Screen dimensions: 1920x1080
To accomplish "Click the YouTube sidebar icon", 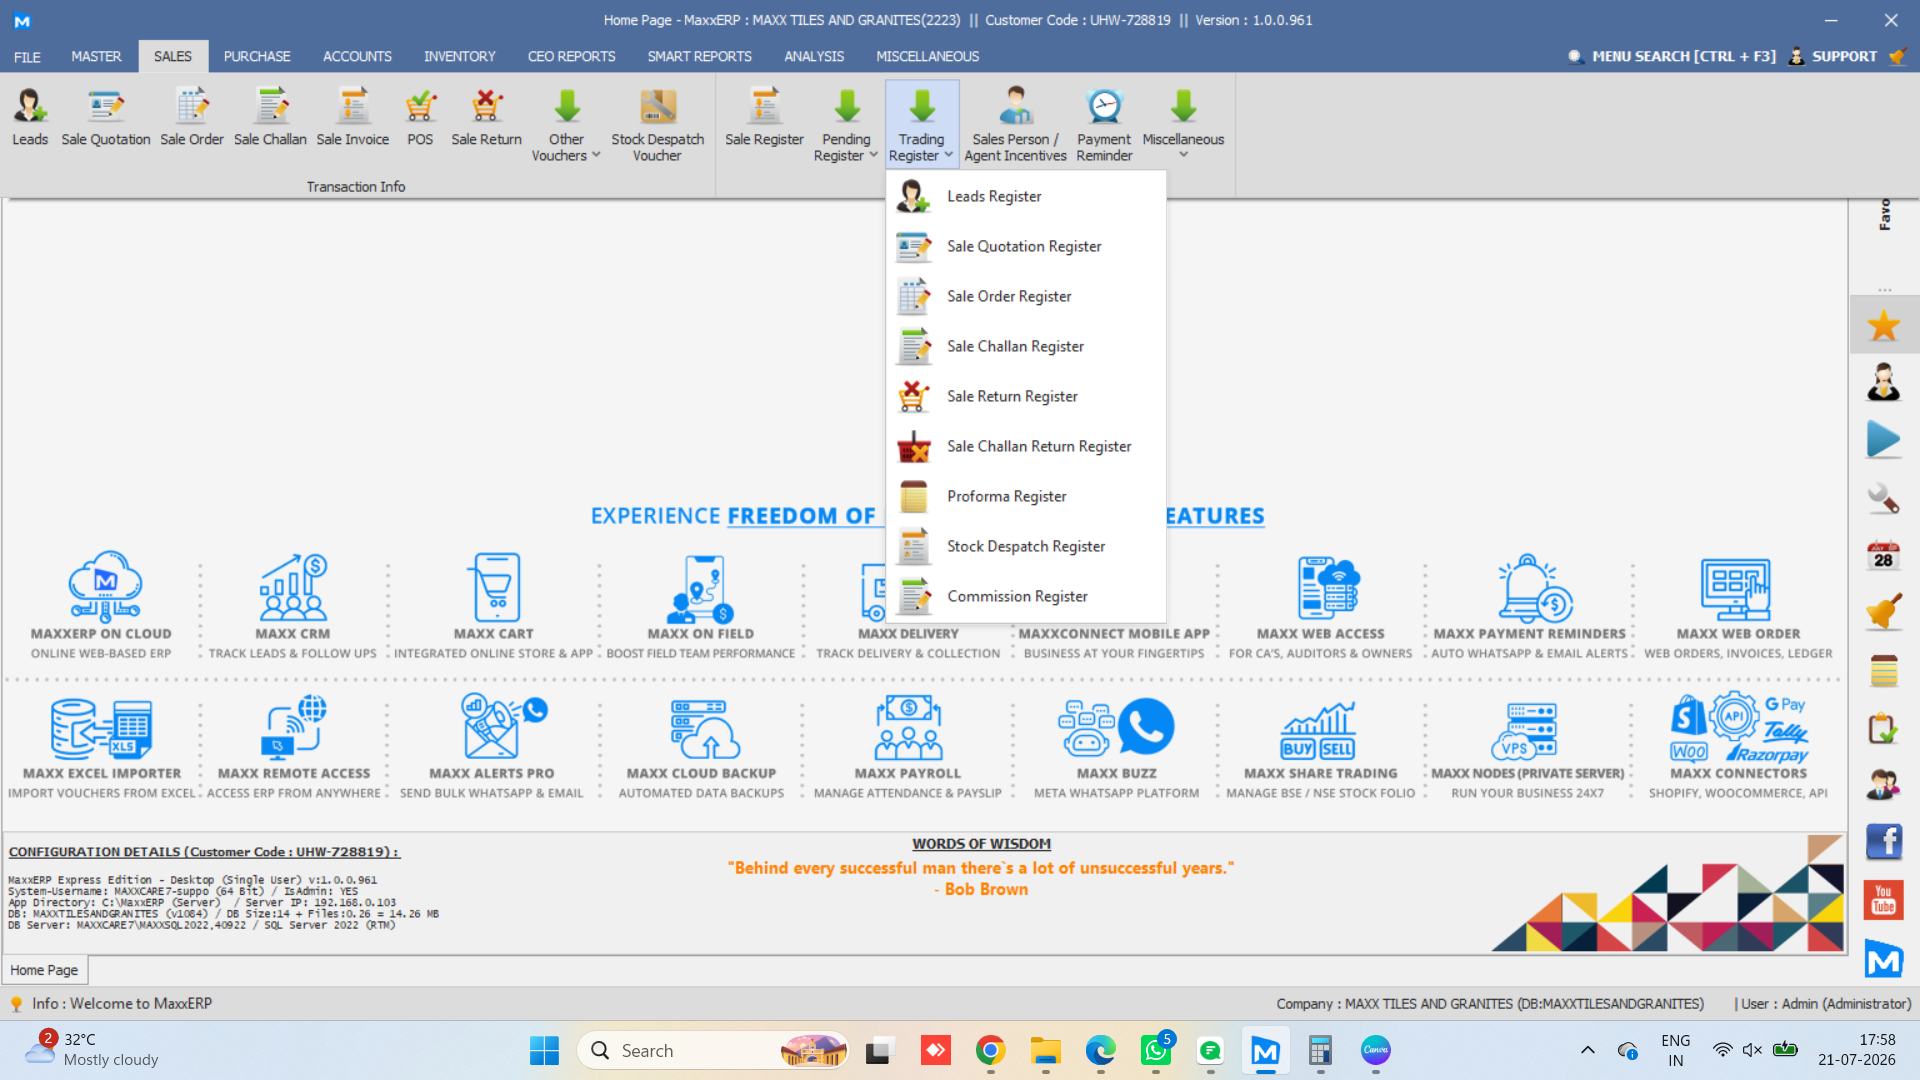I will (x=1883, y=900).
